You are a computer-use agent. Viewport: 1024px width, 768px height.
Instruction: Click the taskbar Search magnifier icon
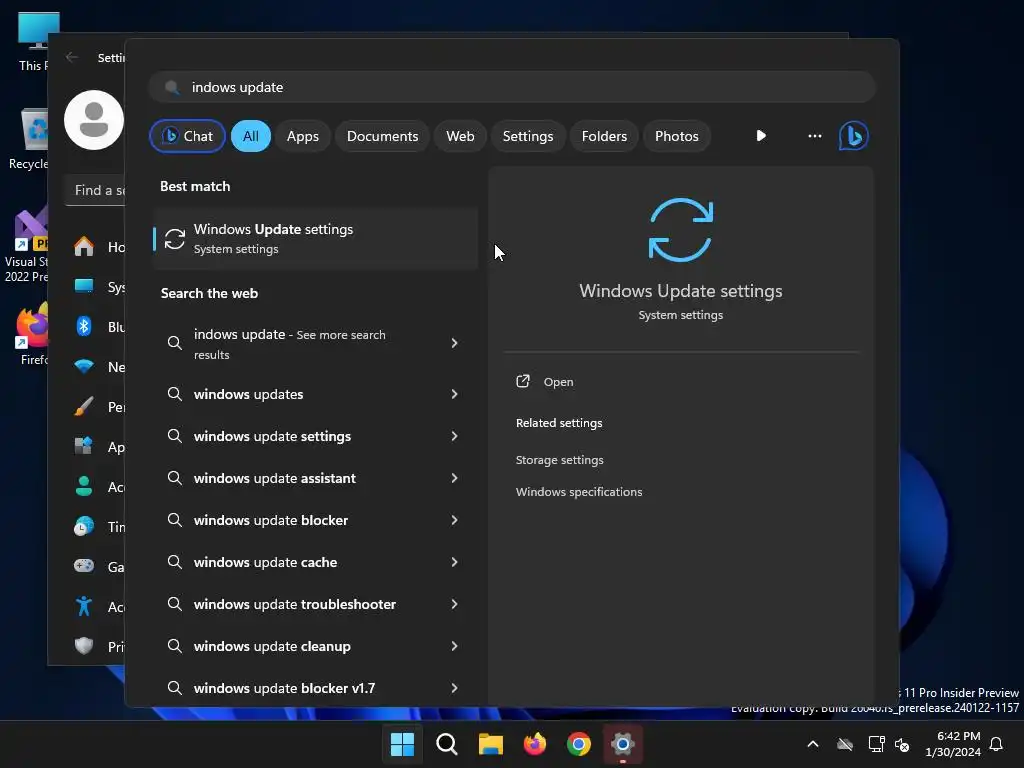click(x=447, y=744)
